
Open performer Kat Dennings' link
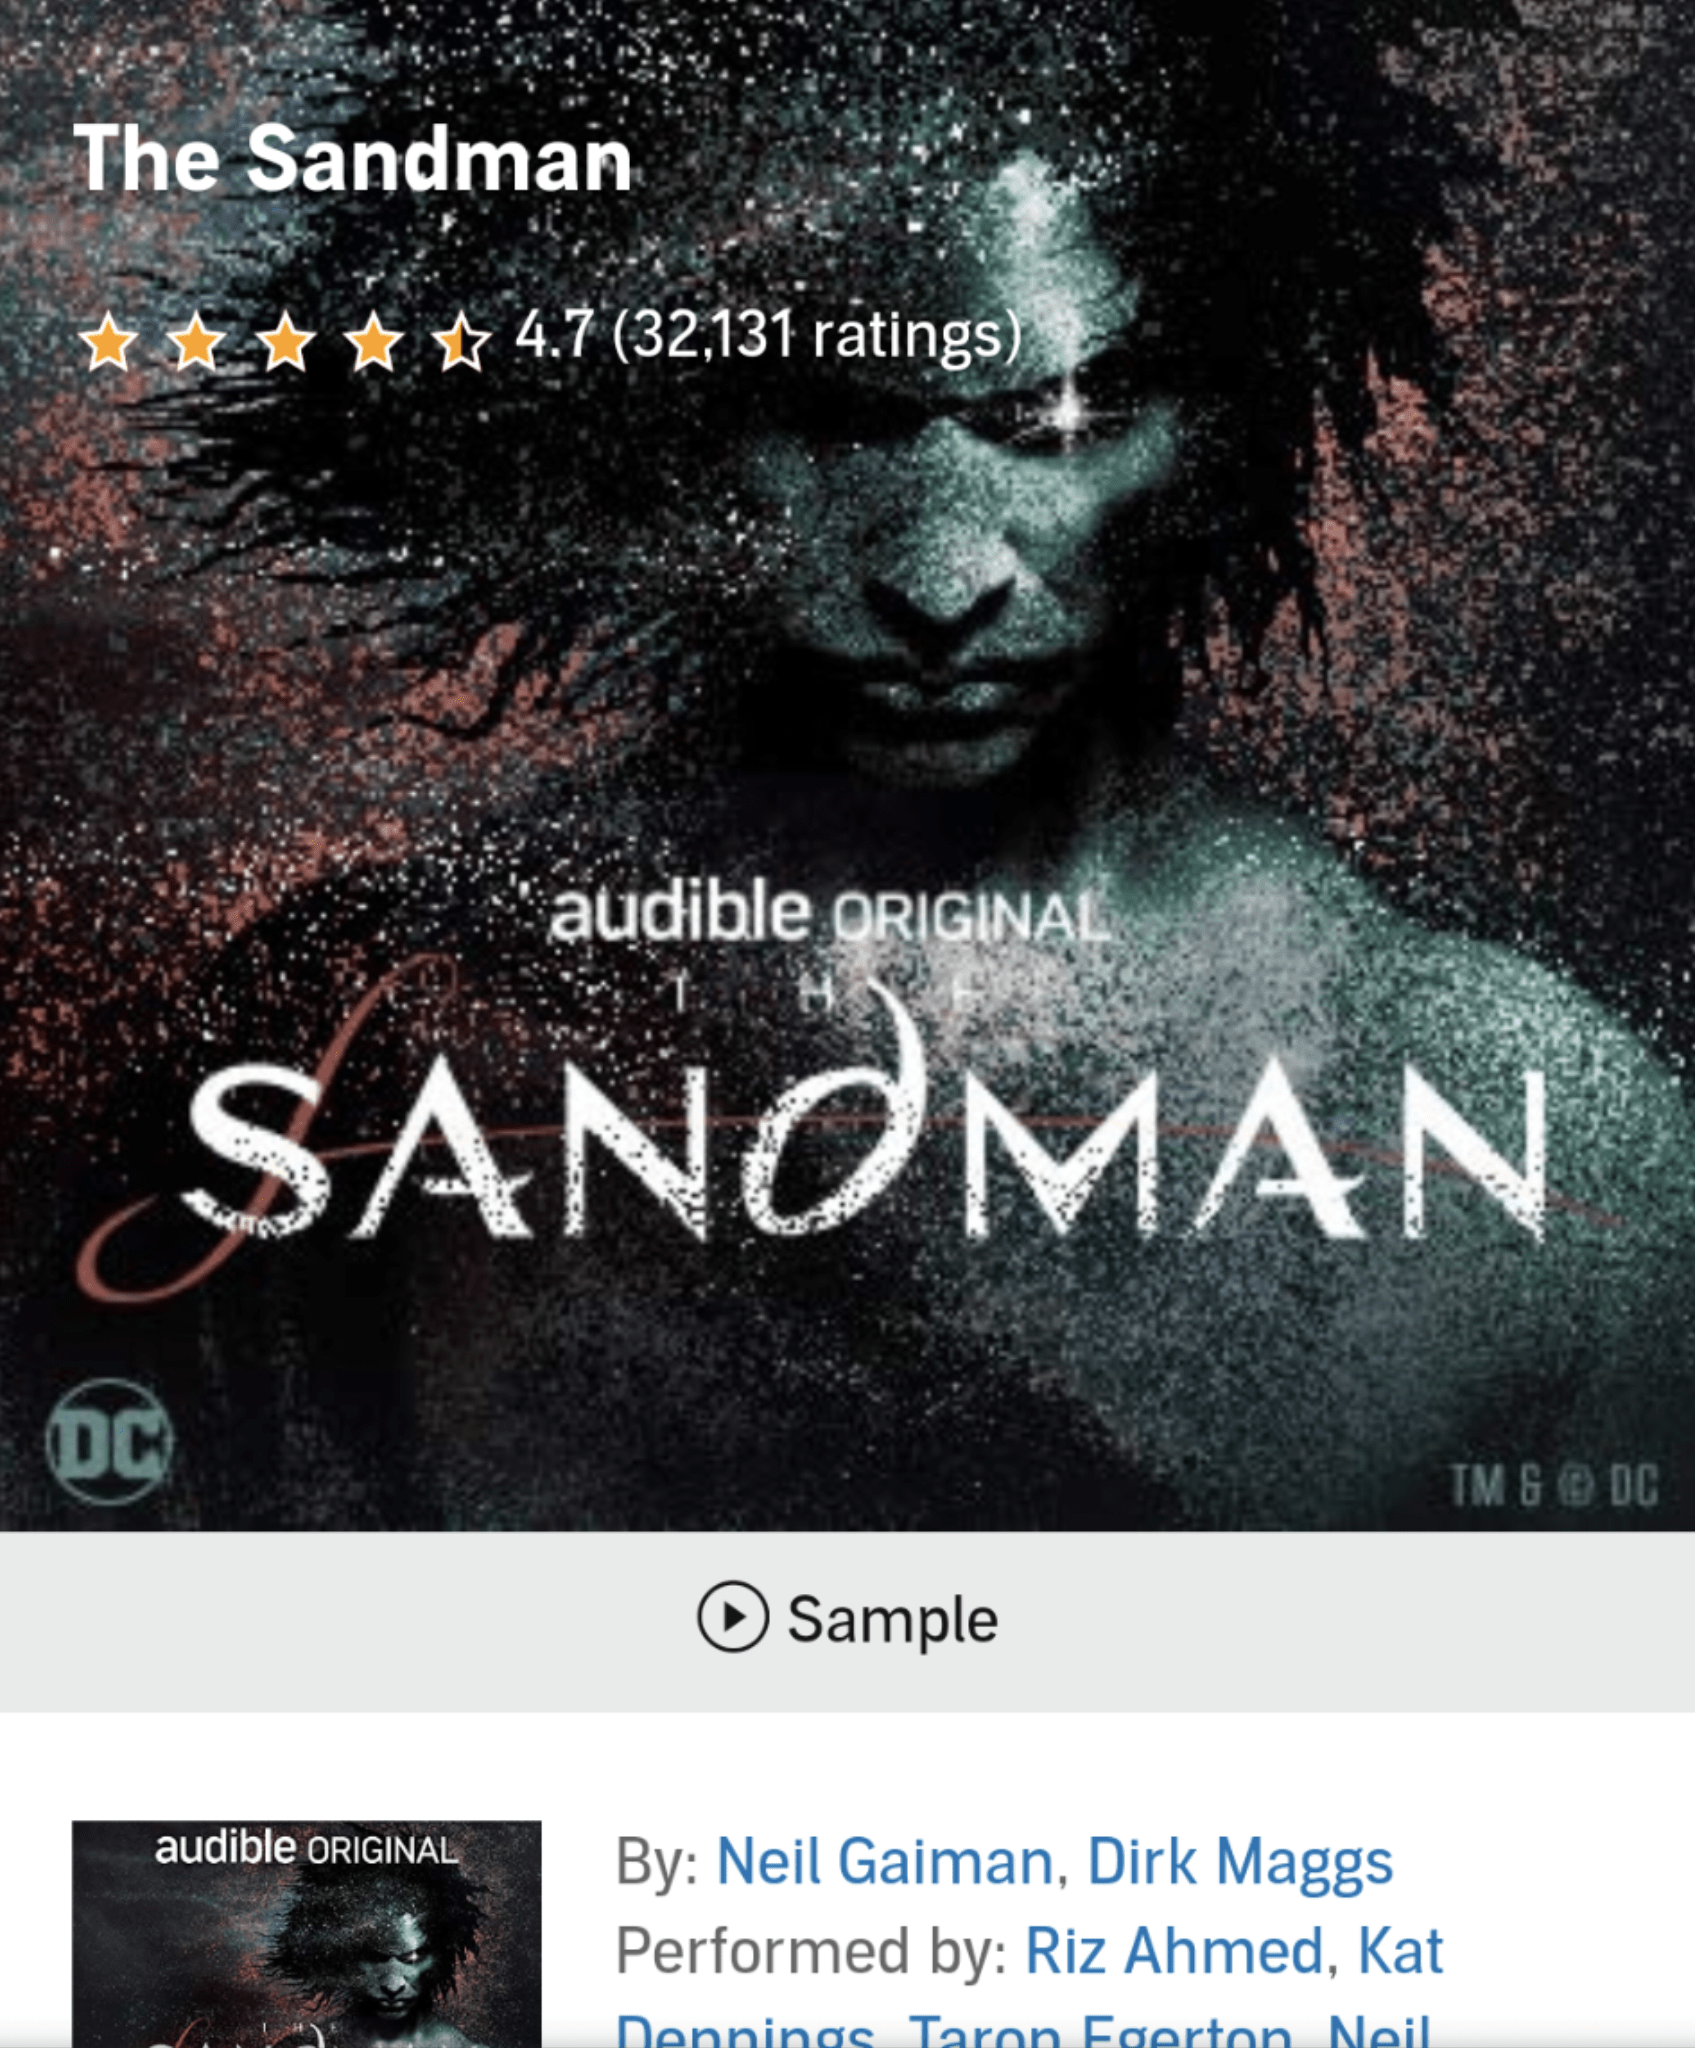[x=1400, y=1951]
